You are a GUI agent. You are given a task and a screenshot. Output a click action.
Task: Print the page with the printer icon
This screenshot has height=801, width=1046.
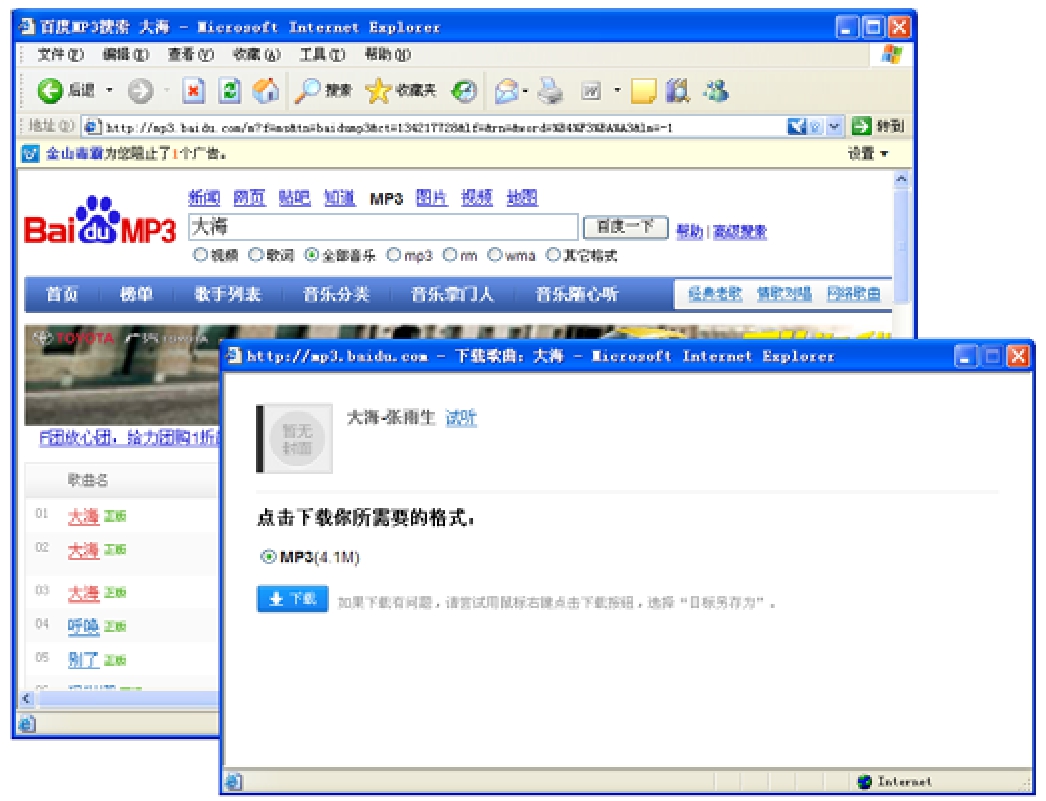(x=551, y=91)
